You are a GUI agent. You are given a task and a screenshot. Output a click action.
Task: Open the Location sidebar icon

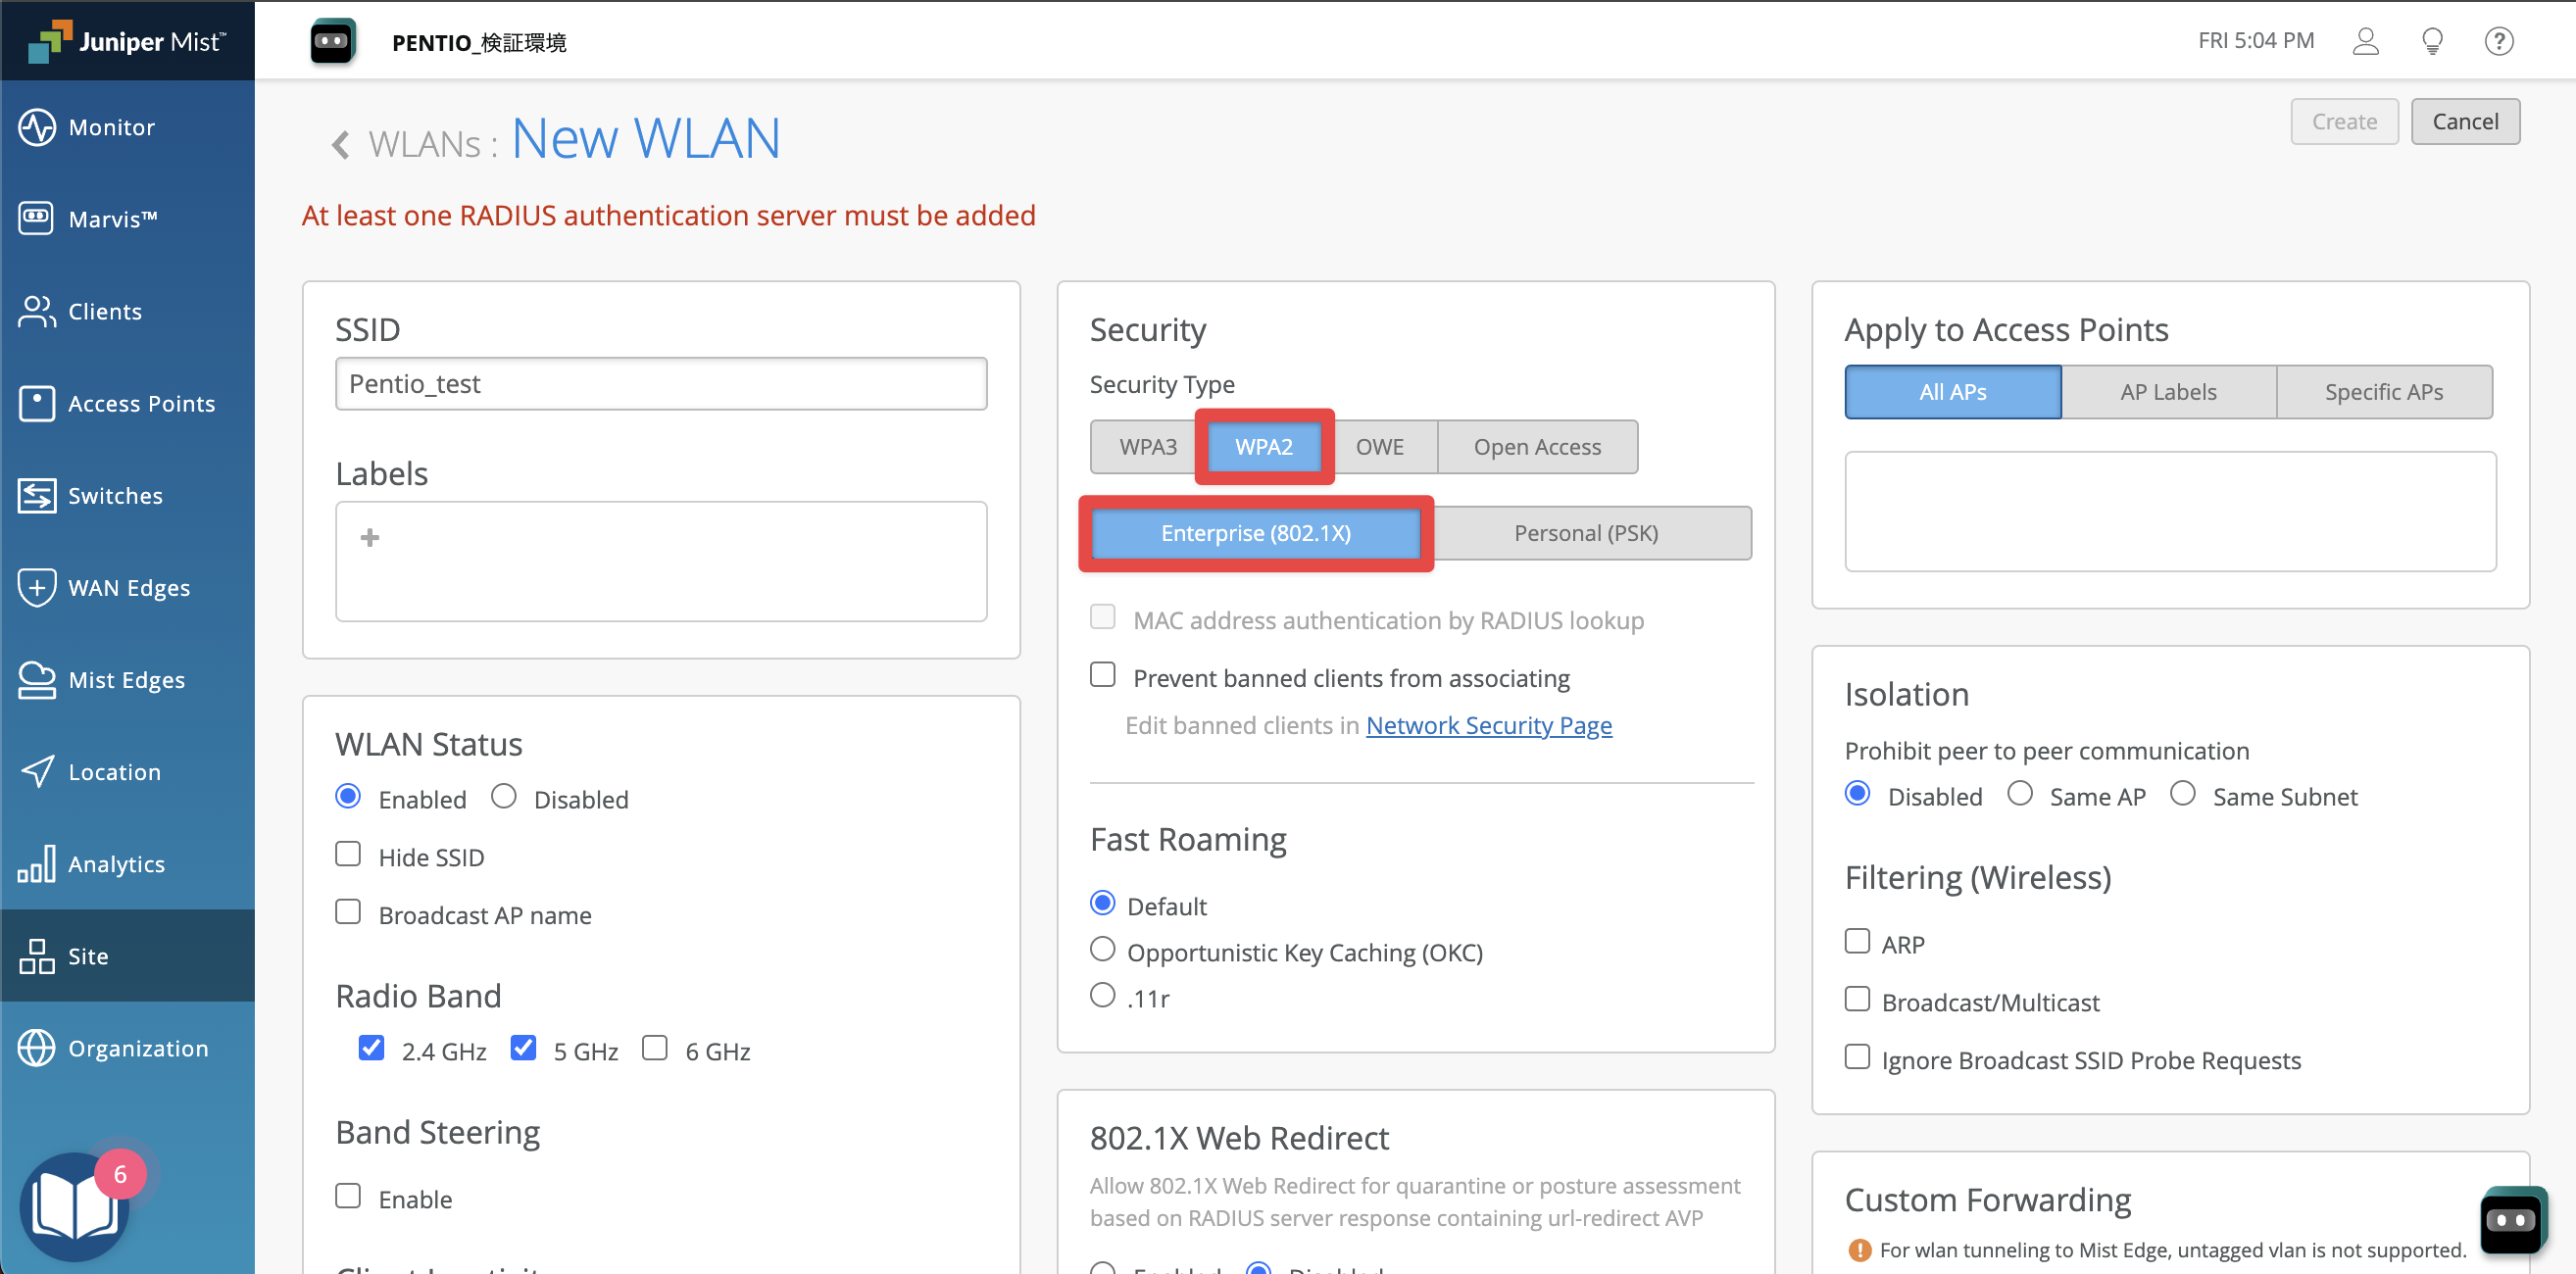pyautogui.click(x=37, y=771)
